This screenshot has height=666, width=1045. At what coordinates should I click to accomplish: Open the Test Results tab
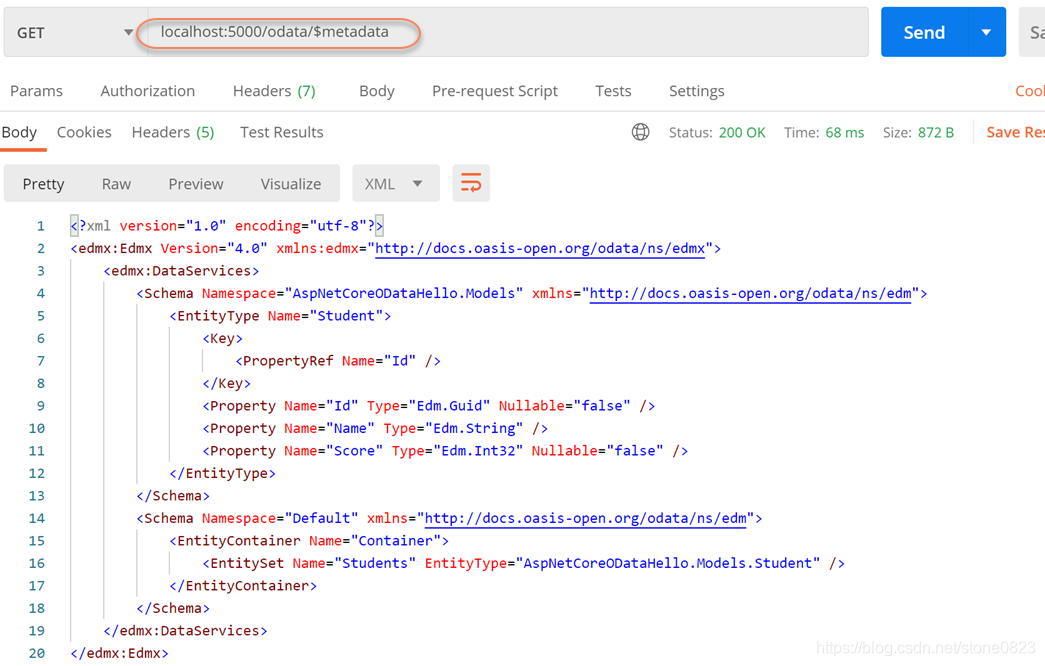(x=282, y=132)
